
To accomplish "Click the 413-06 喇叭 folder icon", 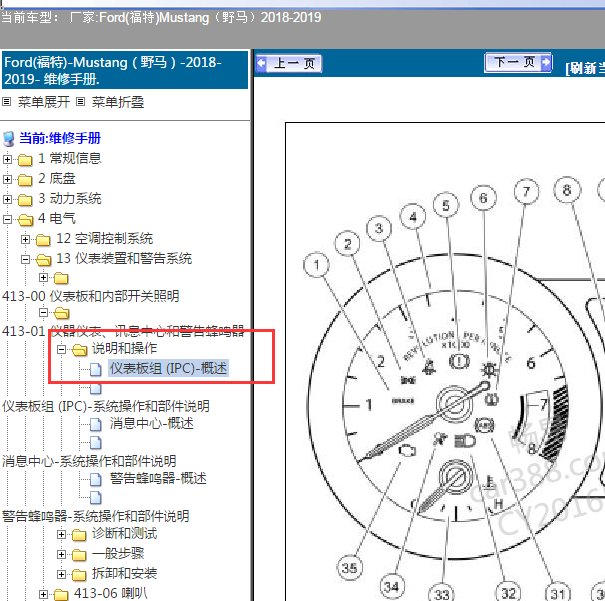I will tap(61, 595).
